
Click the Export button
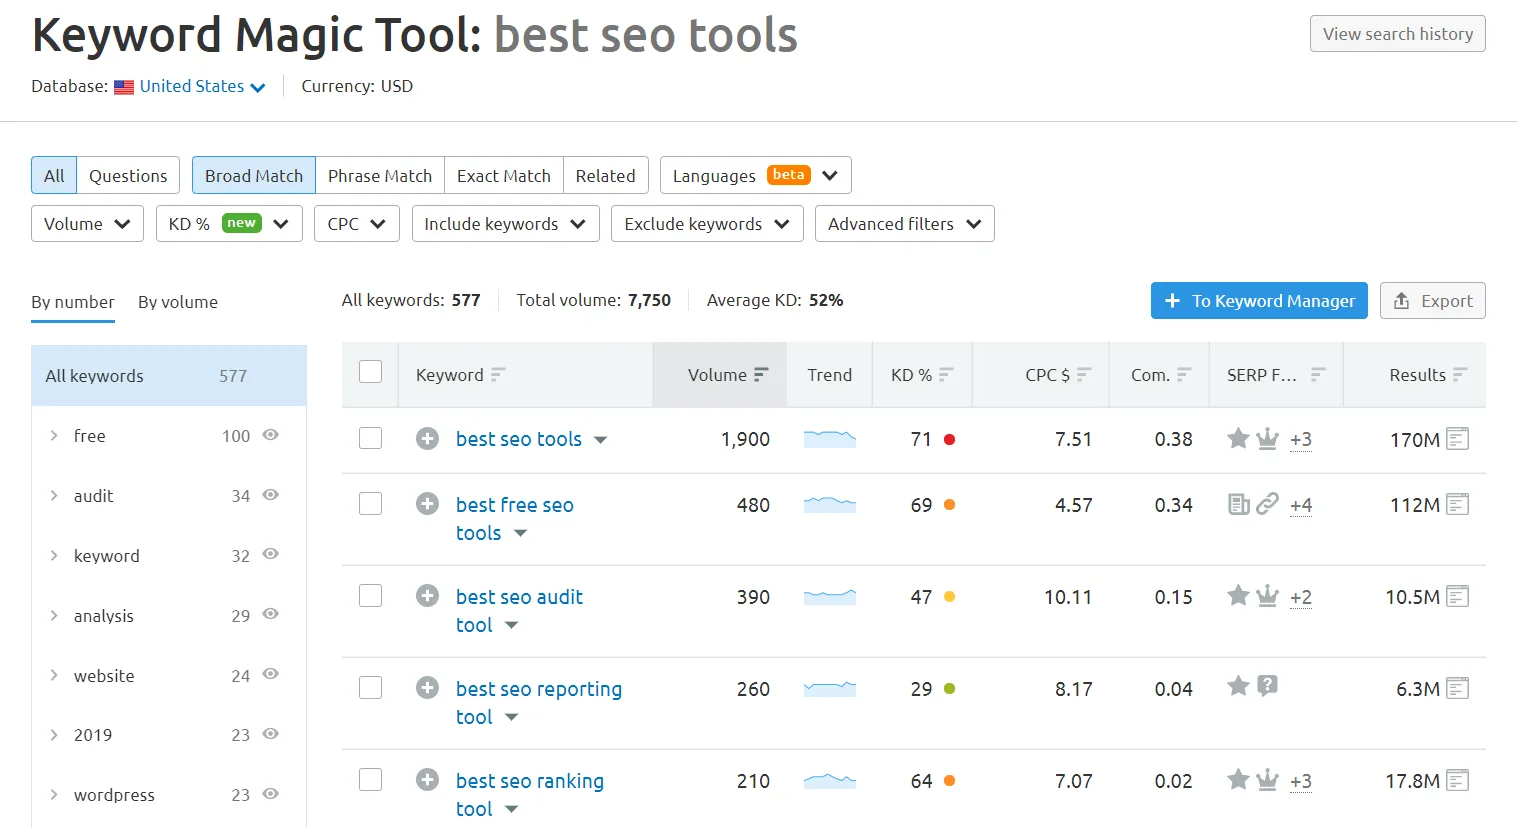coord(1433,301)
